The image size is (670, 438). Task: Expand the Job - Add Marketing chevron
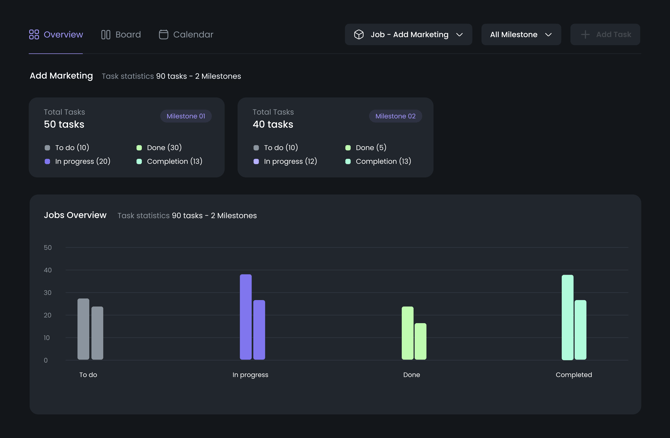[x=460, y=35]
